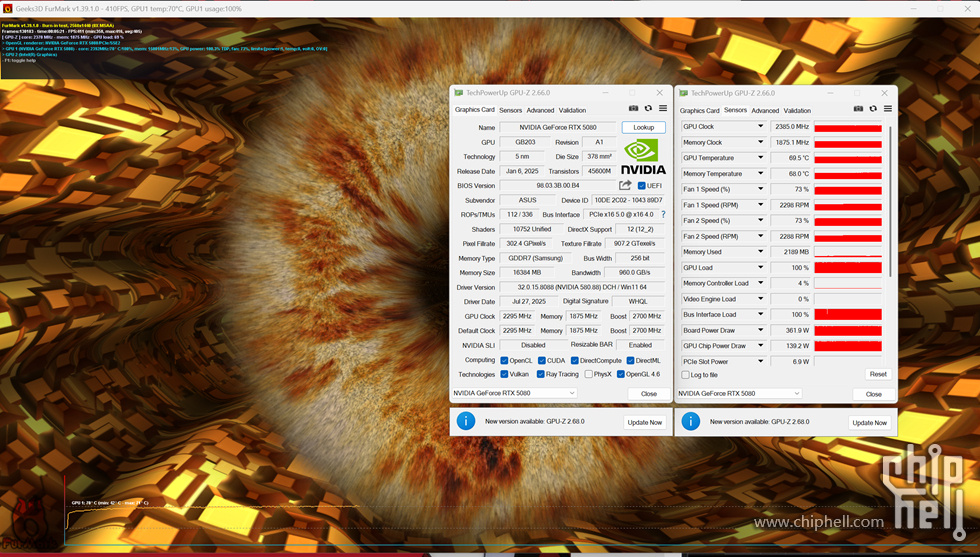This screenshot has width=980, height=557.
Task: Switch to Validation tab in left GPU-Z window
Action: (572, 110)
